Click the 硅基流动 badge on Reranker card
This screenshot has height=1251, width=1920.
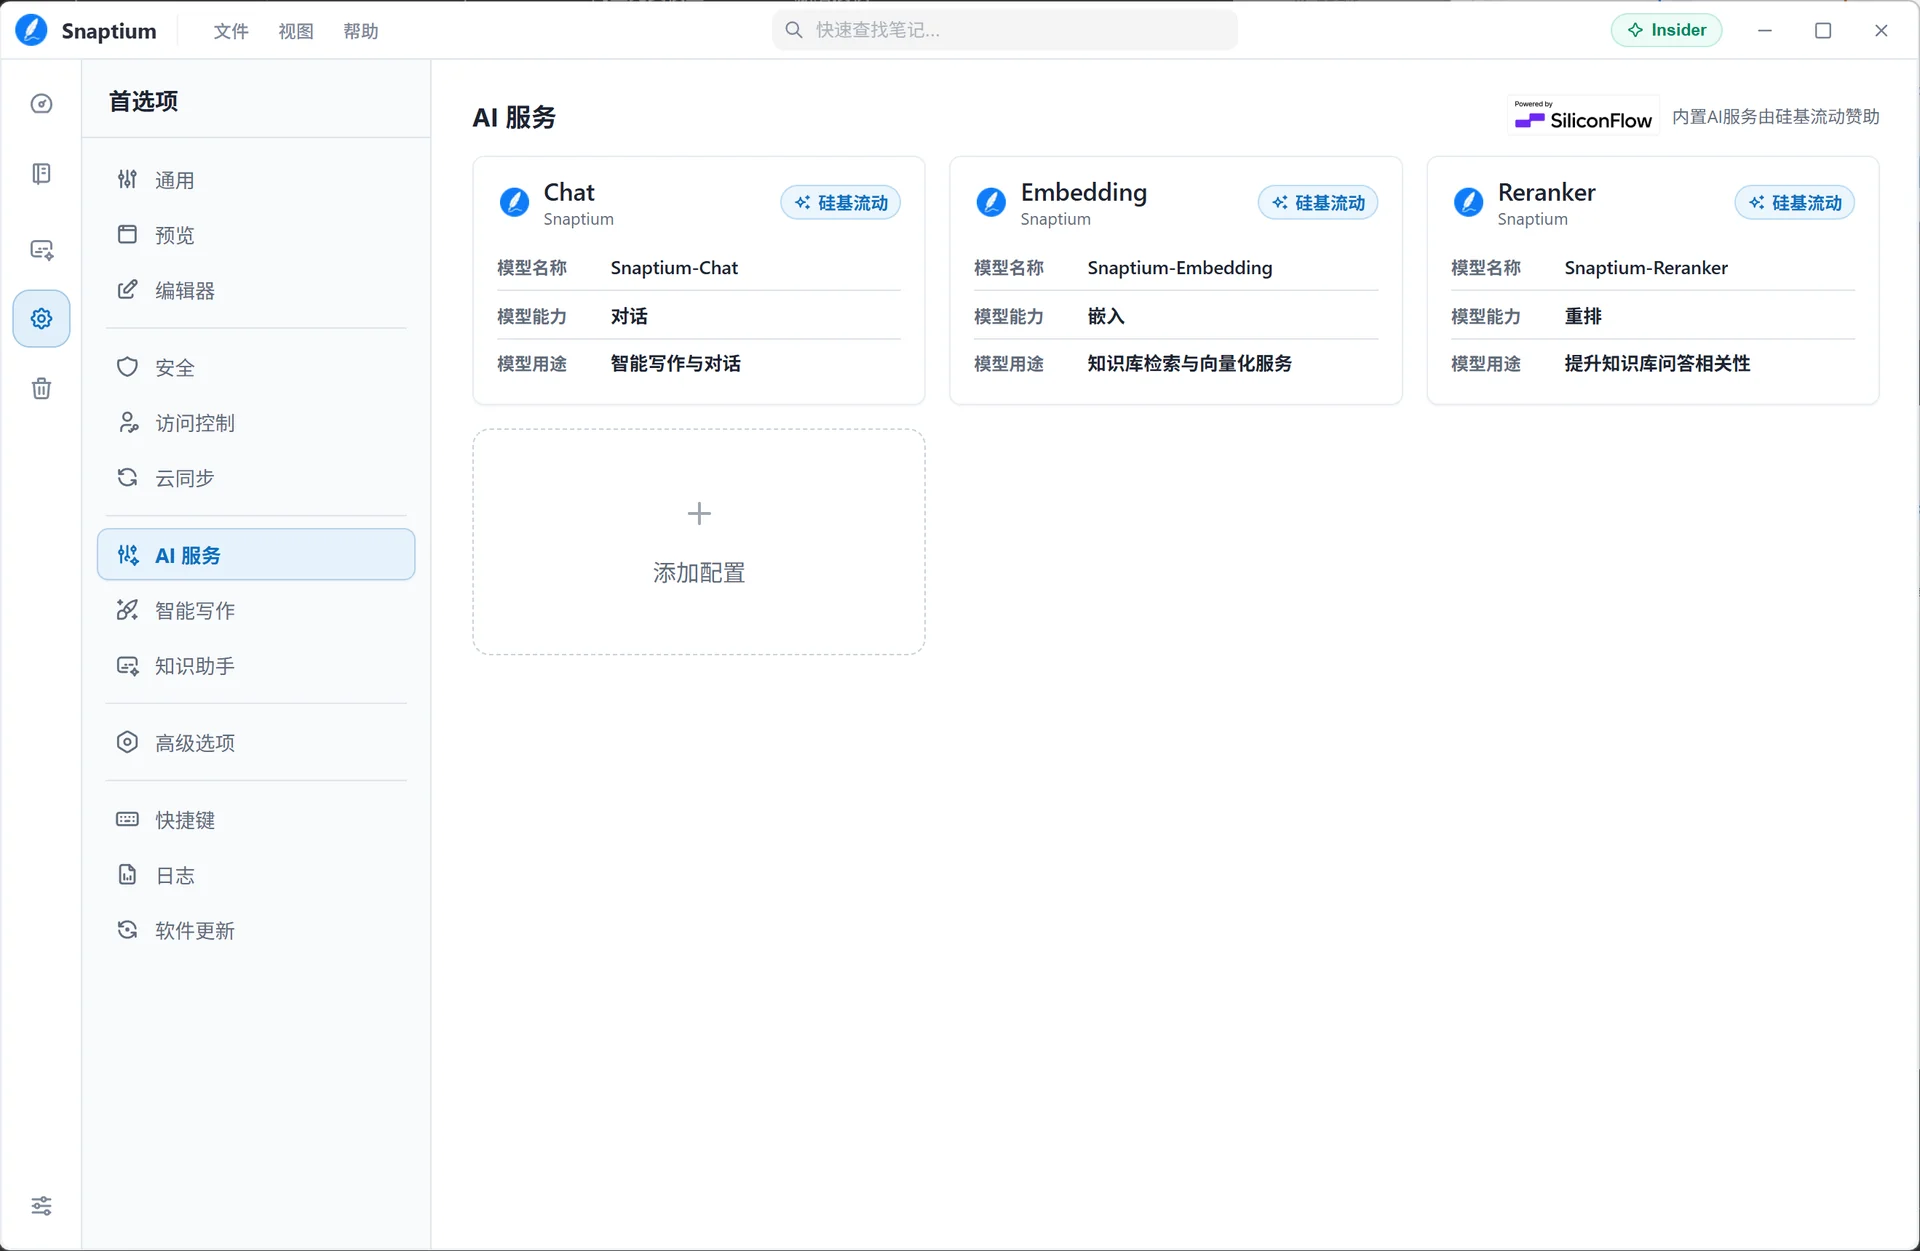[1795, 203]
